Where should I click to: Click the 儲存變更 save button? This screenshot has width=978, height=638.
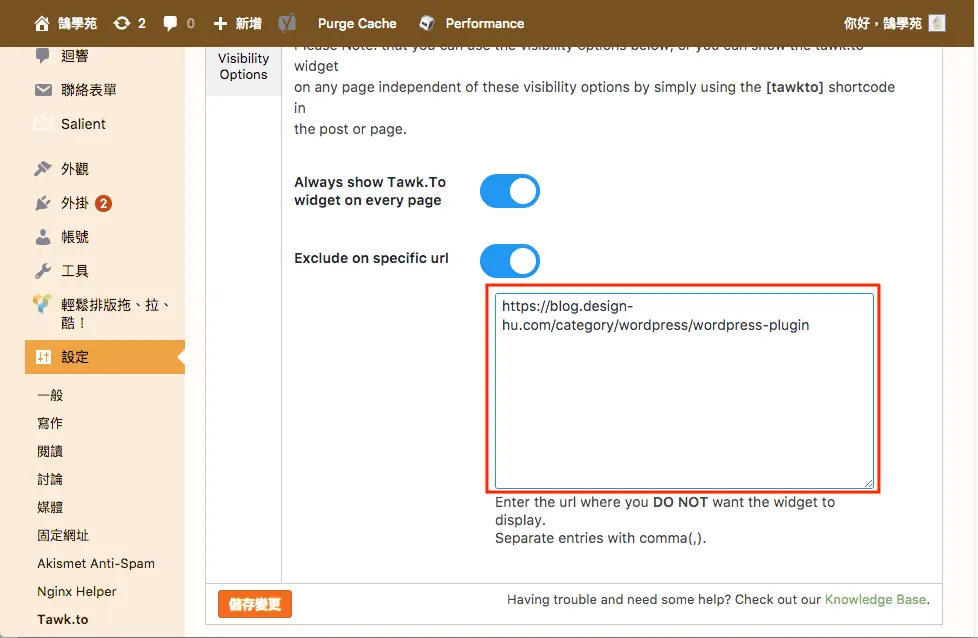(254, 604)
